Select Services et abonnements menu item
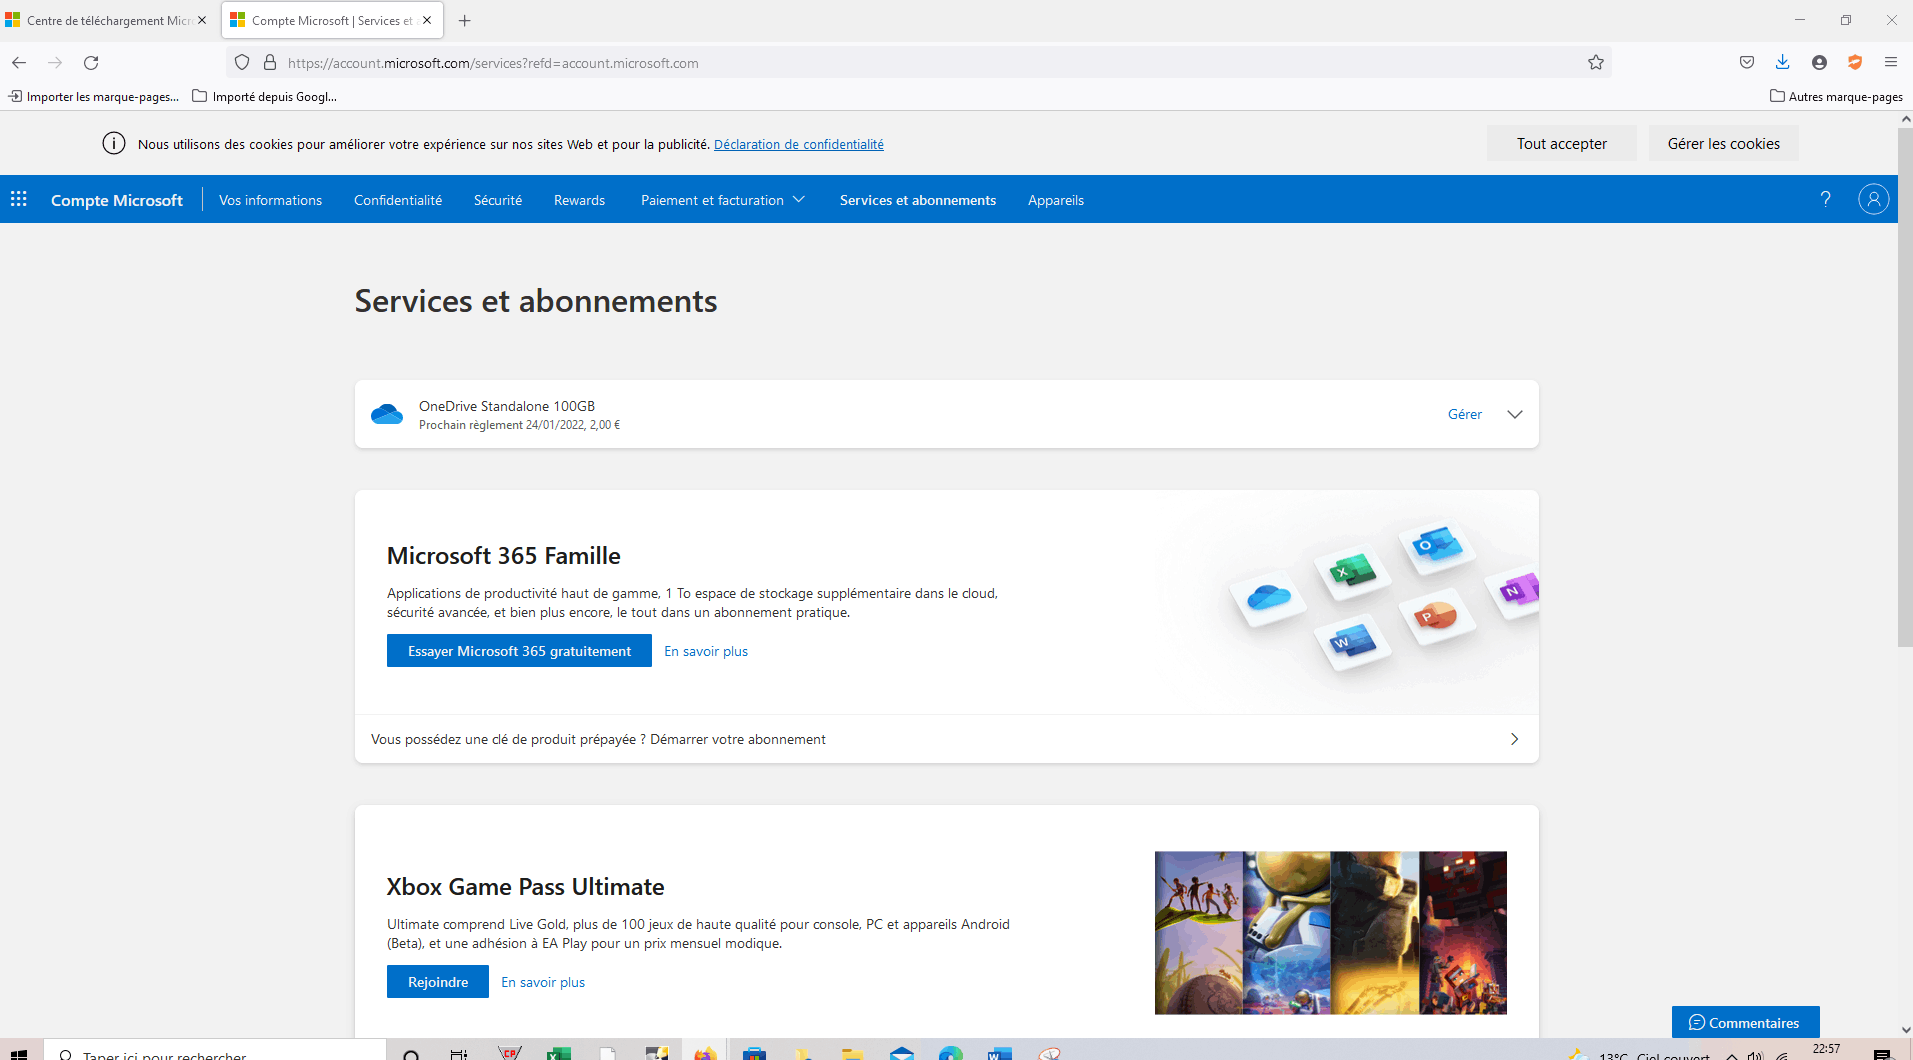The width and height of the screenshot is (1913, 1060). coord(918,200)
